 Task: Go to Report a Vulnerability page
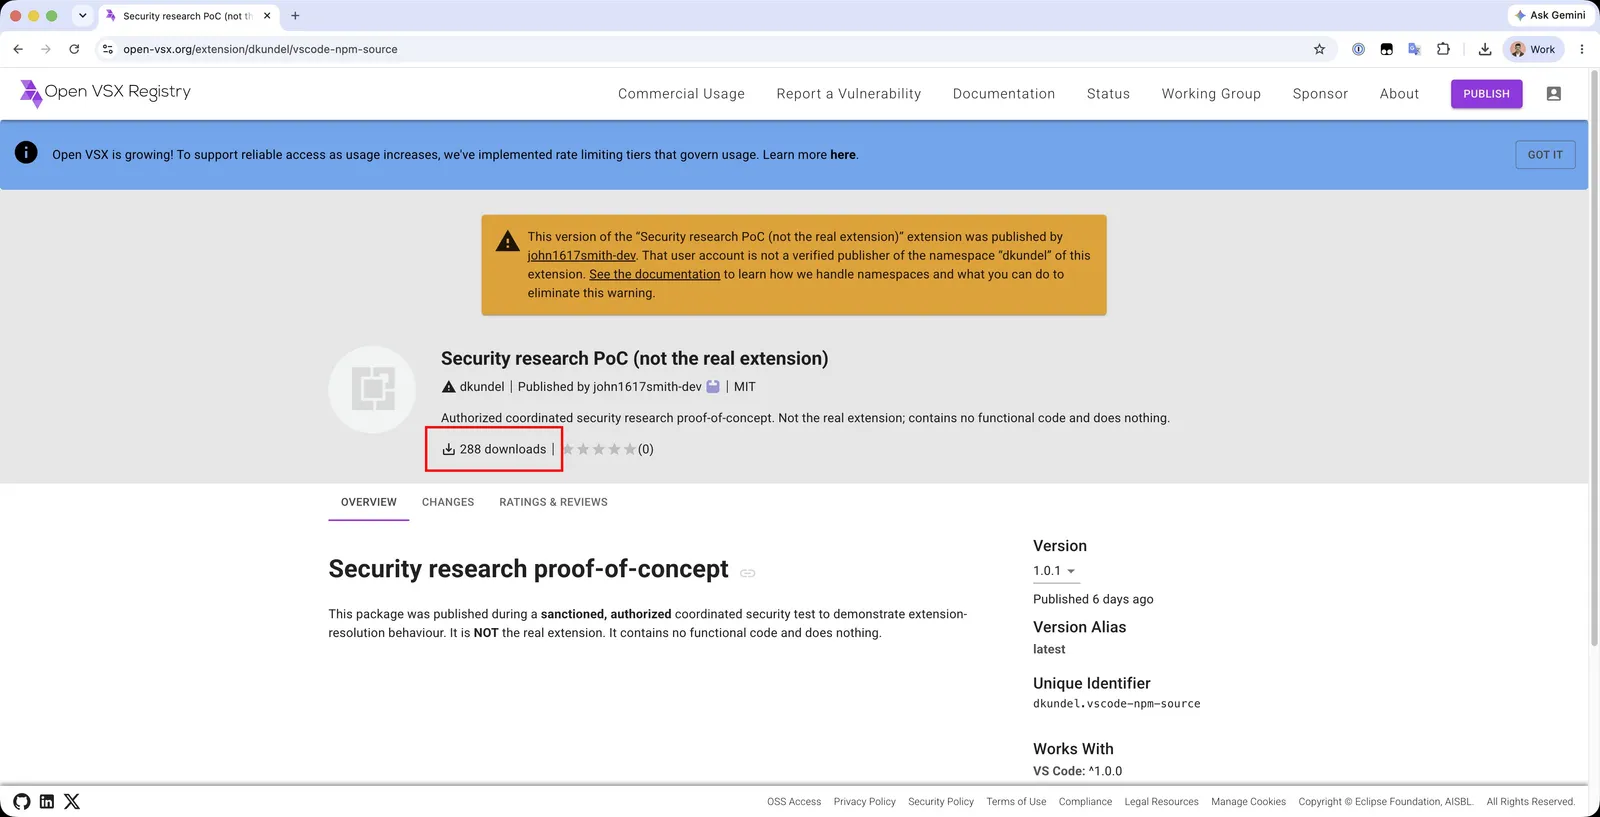tap(849, 94)
